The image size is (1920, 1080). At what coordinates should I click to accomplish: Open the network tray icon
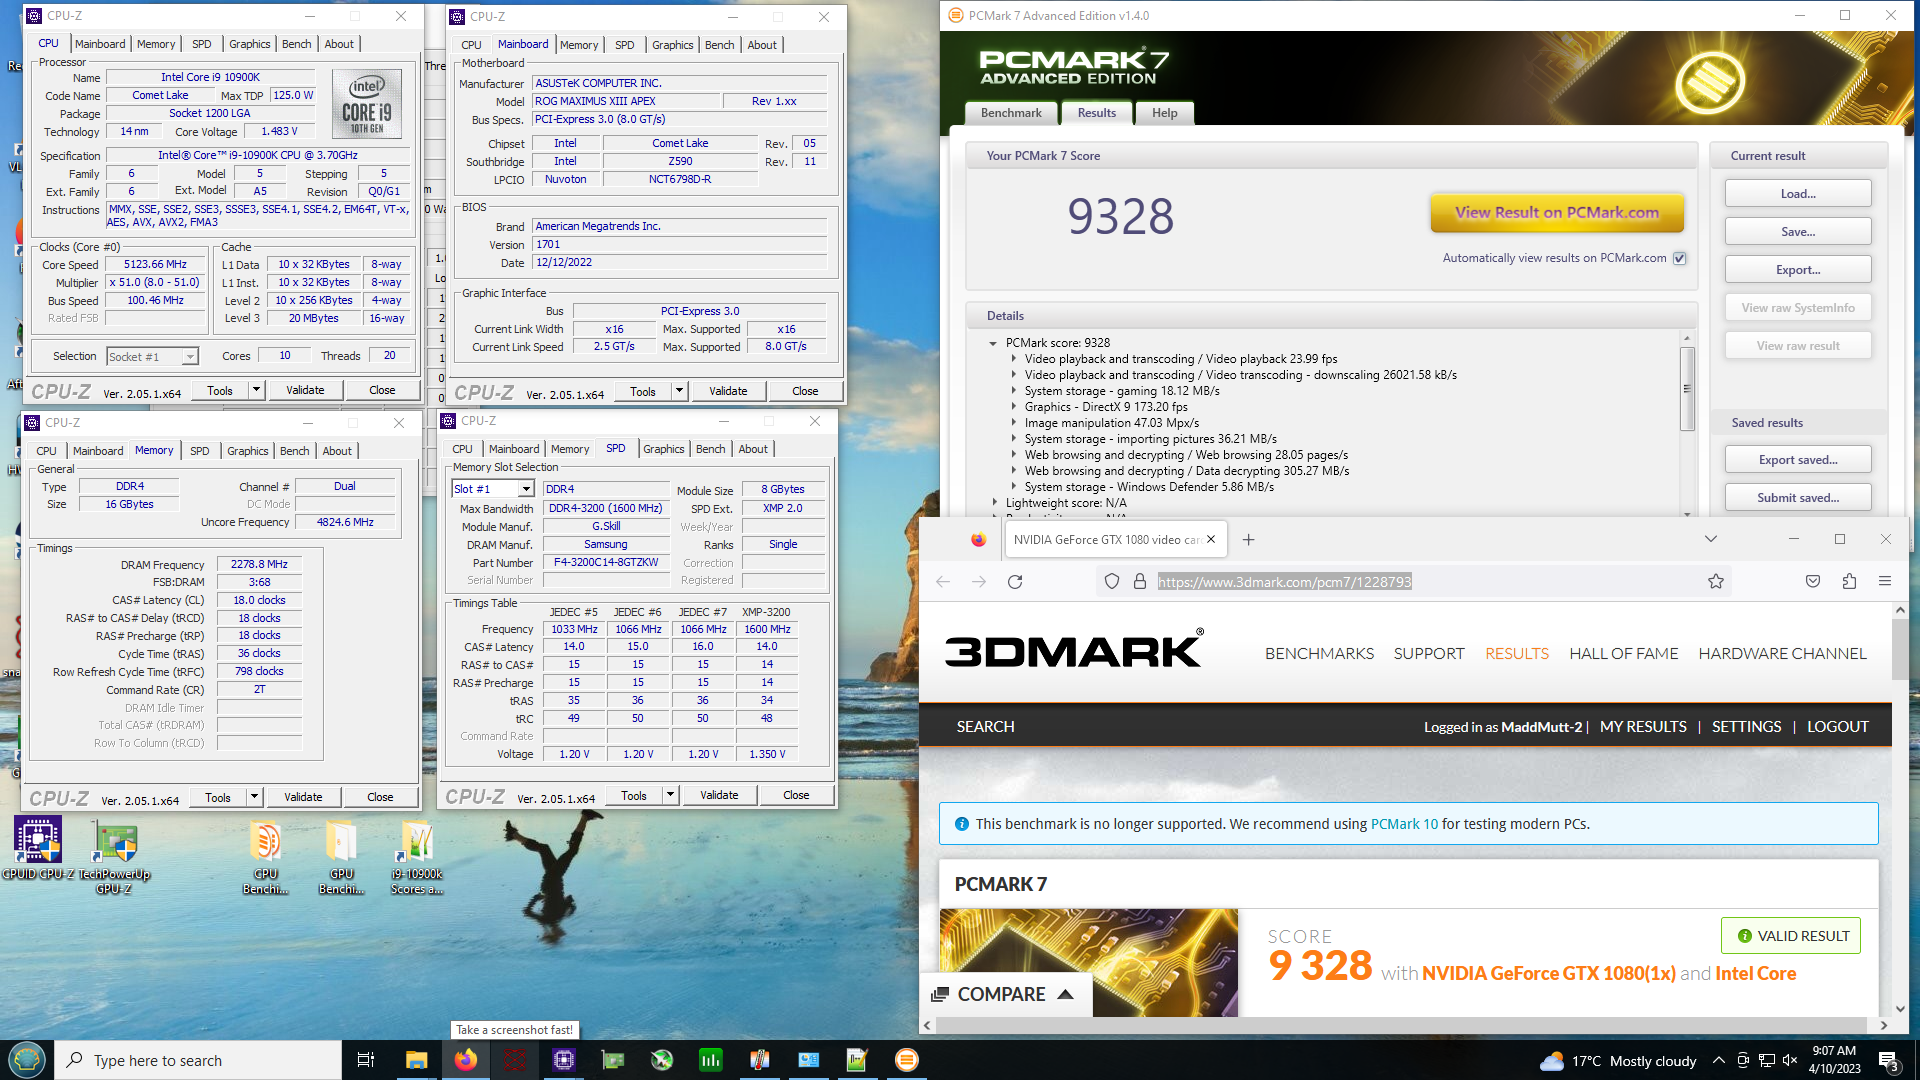click(x=1767, y=1060)
